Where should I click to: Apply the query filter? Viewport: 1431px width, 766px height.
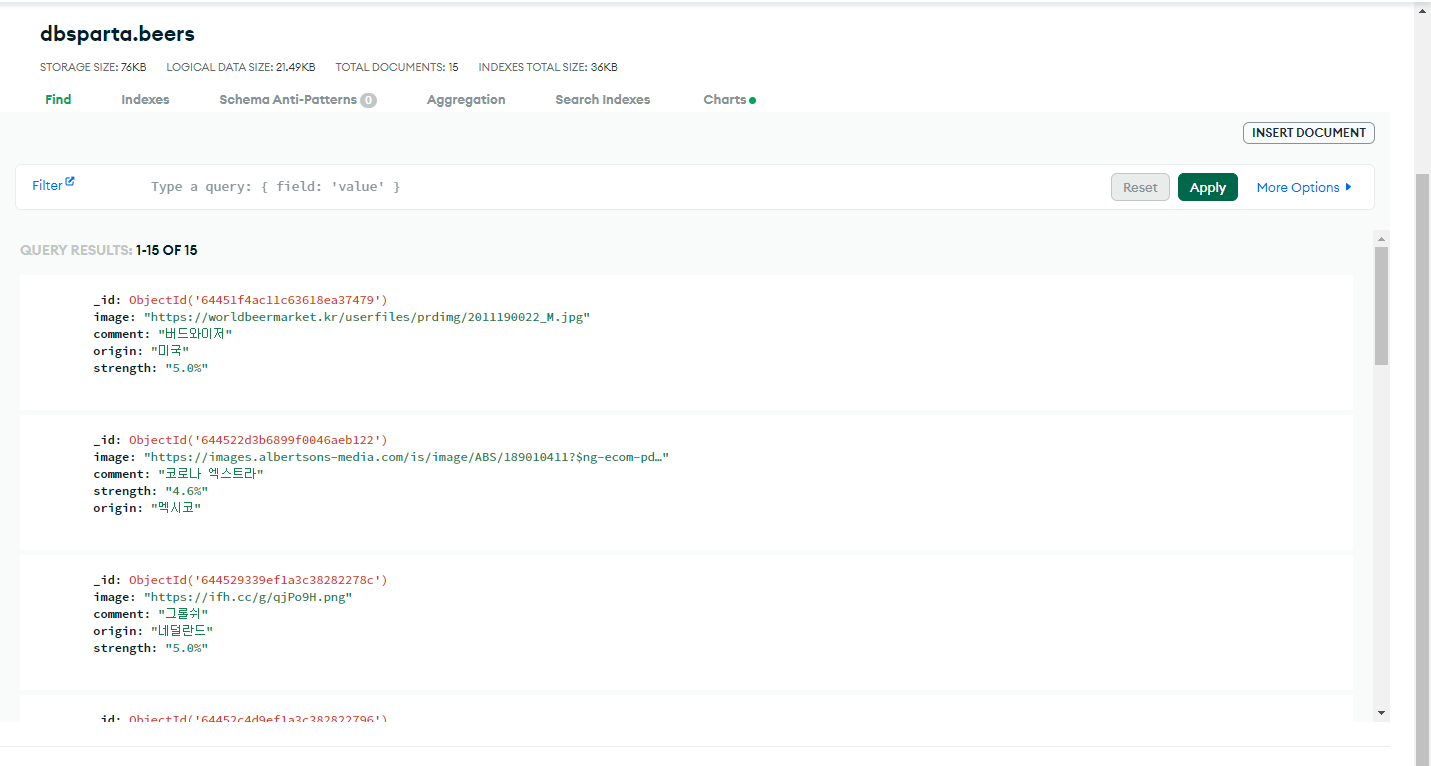[x=1208, y=187]
